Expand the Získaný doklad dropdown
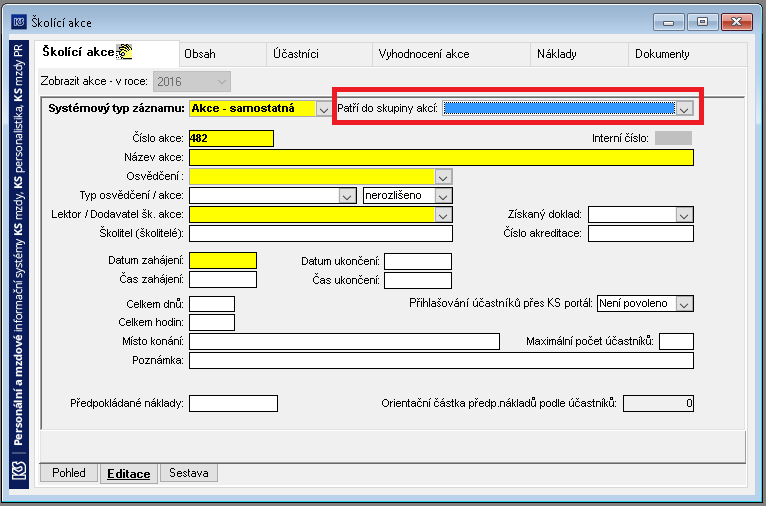Image resolution: width=766 pixels, height=506 pixels. 684,214
